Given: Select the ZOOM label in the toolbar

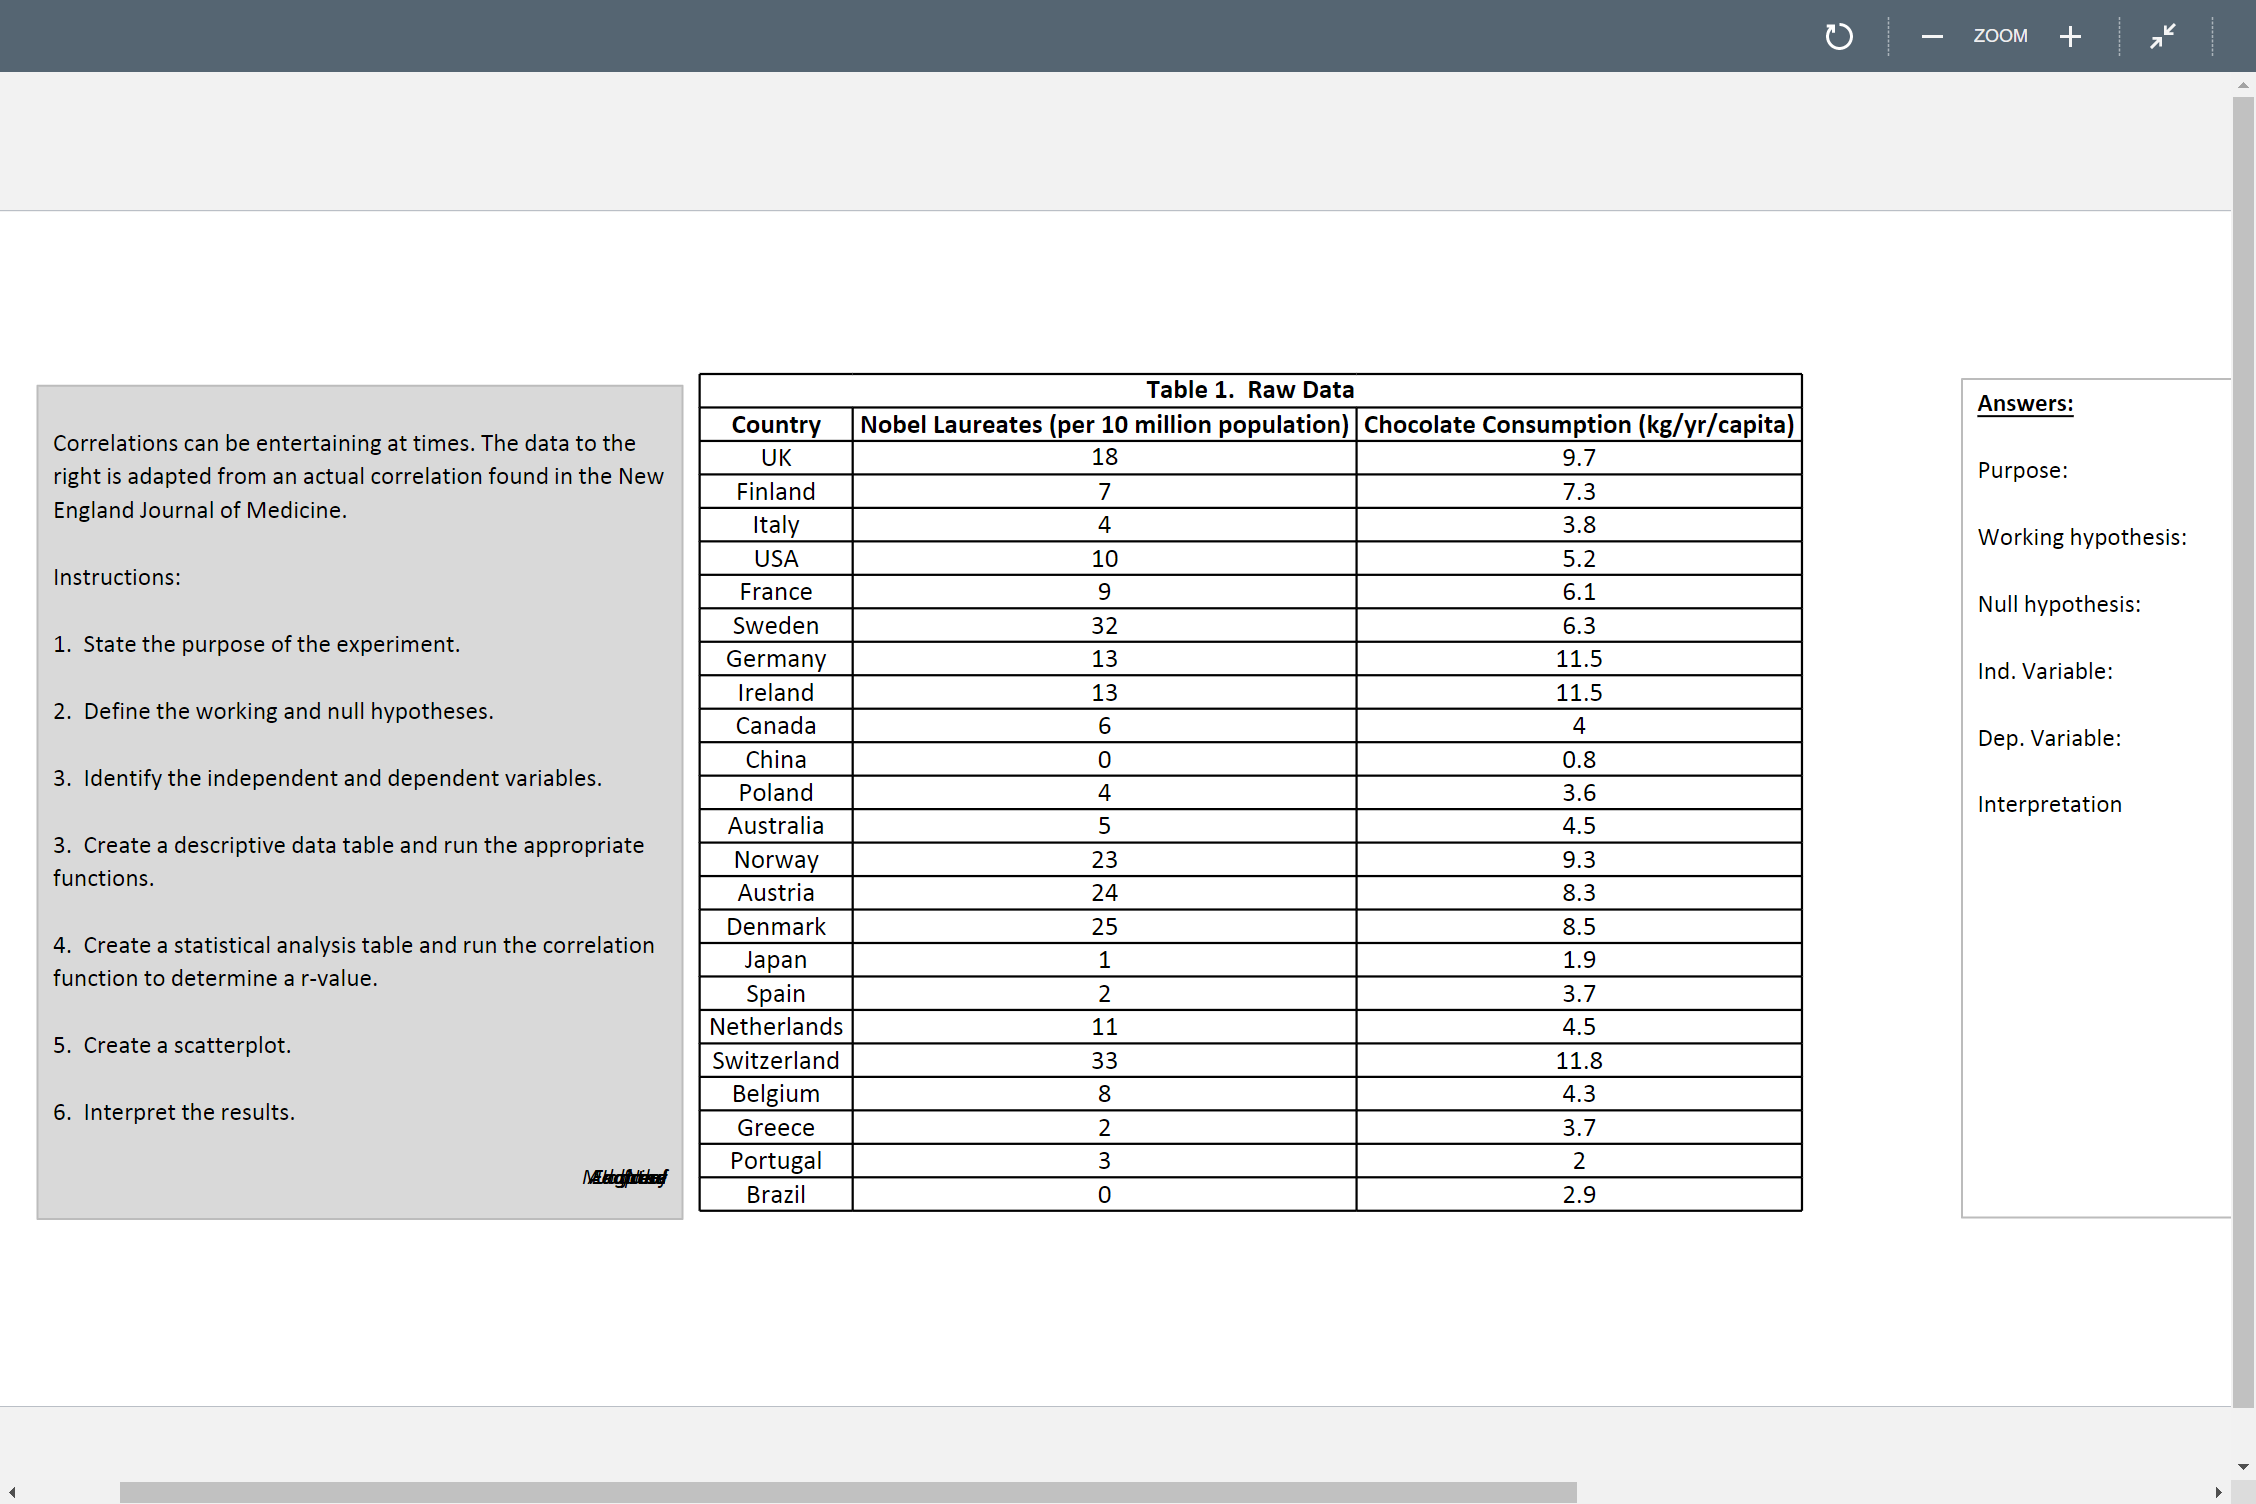Looking at the screenshot, I should (2000, 36).
